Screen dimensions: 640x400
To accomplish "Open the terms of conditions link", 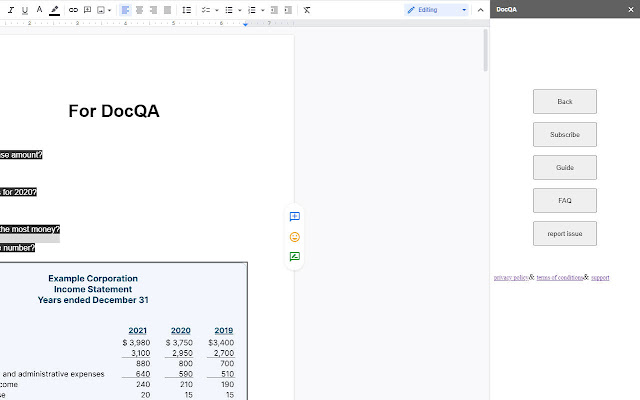I will [x=560, y=278].
